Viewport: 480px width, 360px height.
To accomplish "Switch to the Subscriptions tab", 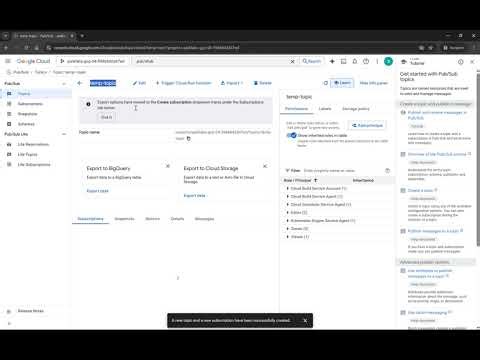I will 90,219.
